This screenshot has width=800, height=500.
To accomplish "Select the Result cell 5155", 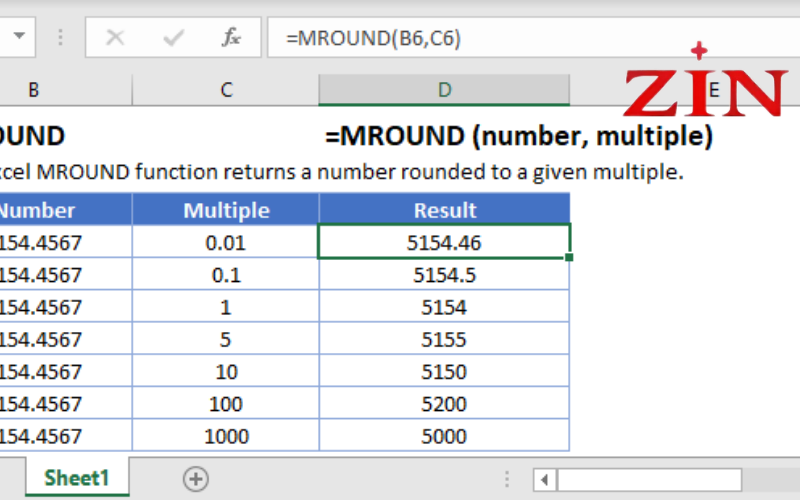I will coord(444,339).
